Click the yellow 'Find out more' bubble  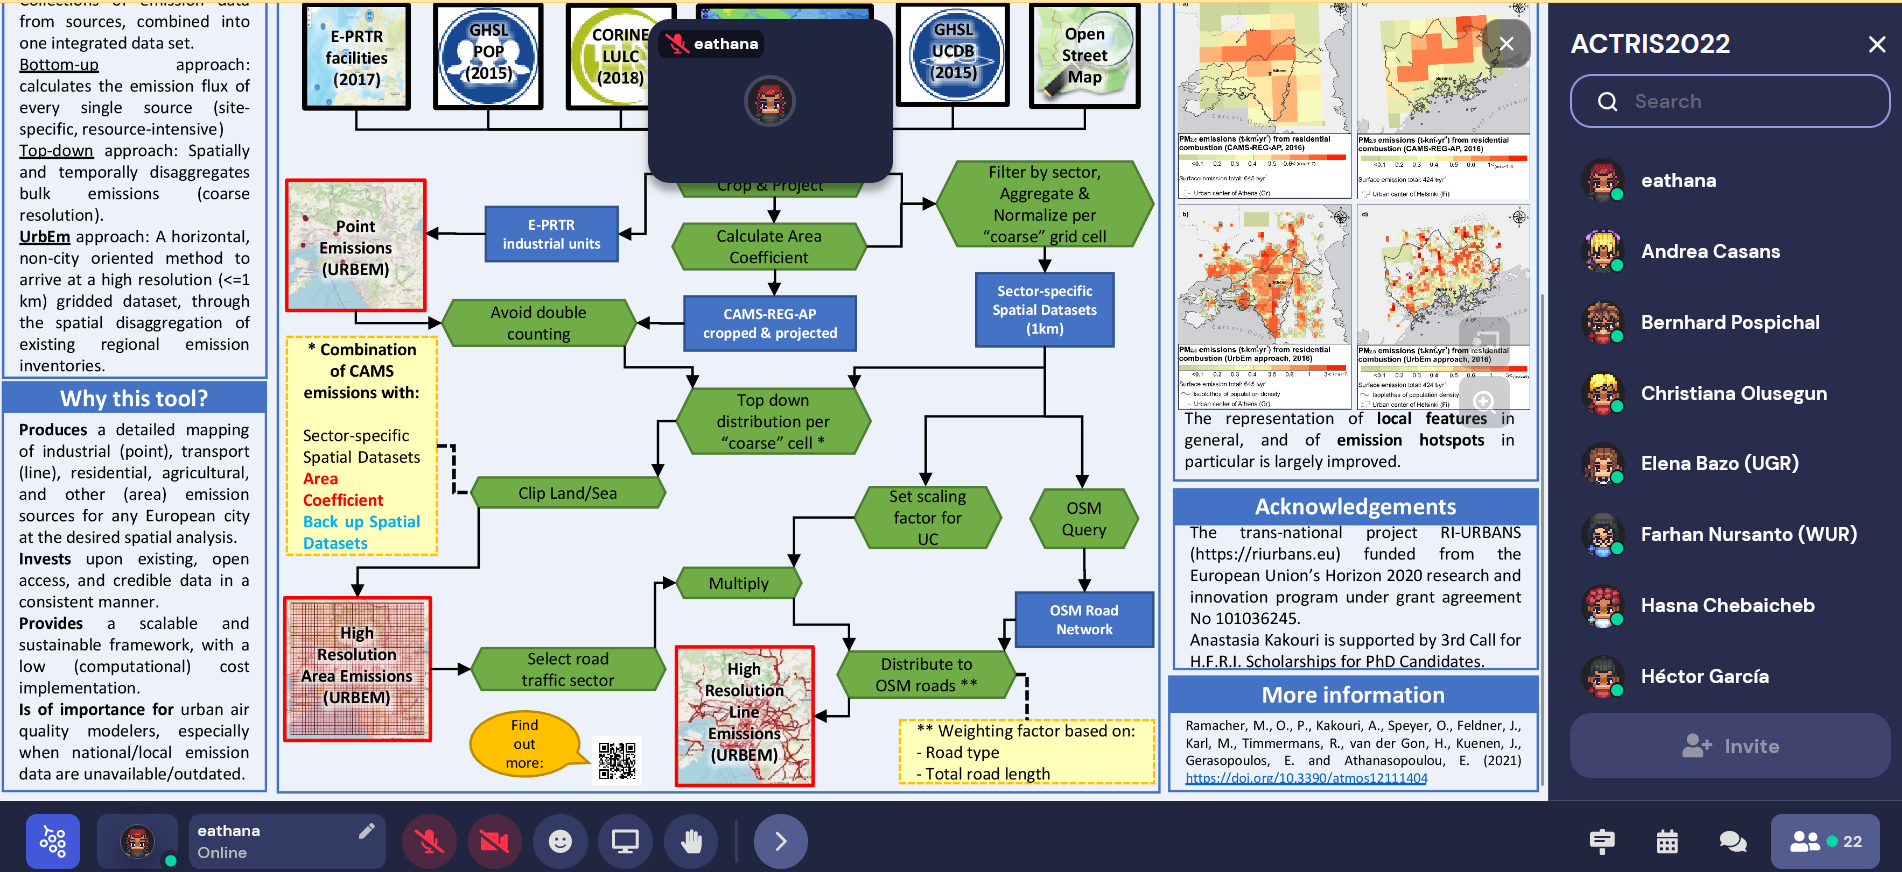coord(525,744)
